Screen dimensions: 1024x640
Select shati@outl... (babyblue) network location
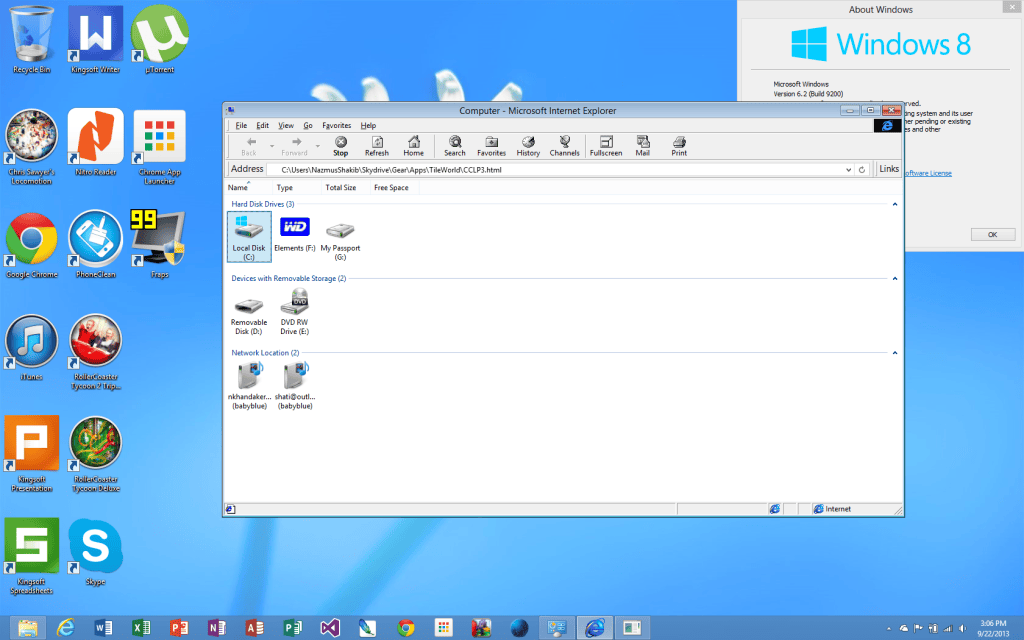[295, 385]
